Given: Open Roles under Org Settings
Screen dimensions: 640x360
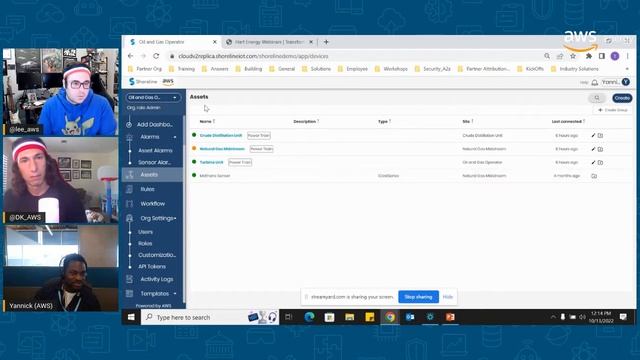Looking at the screenshot, I should click(145, 244).
